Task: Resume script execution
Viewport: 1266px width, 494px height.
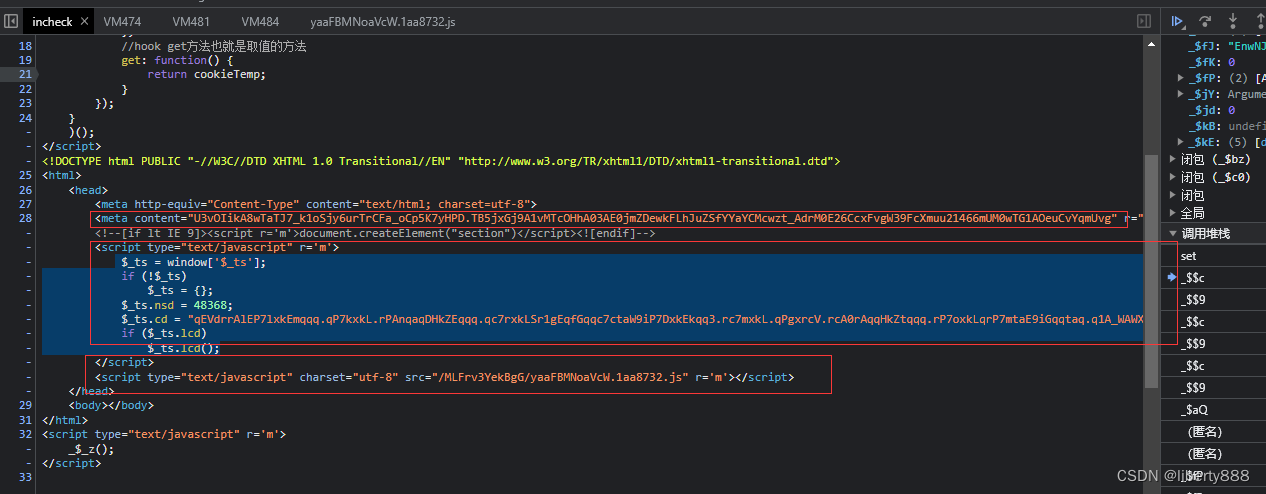Action: (1178, 21)
